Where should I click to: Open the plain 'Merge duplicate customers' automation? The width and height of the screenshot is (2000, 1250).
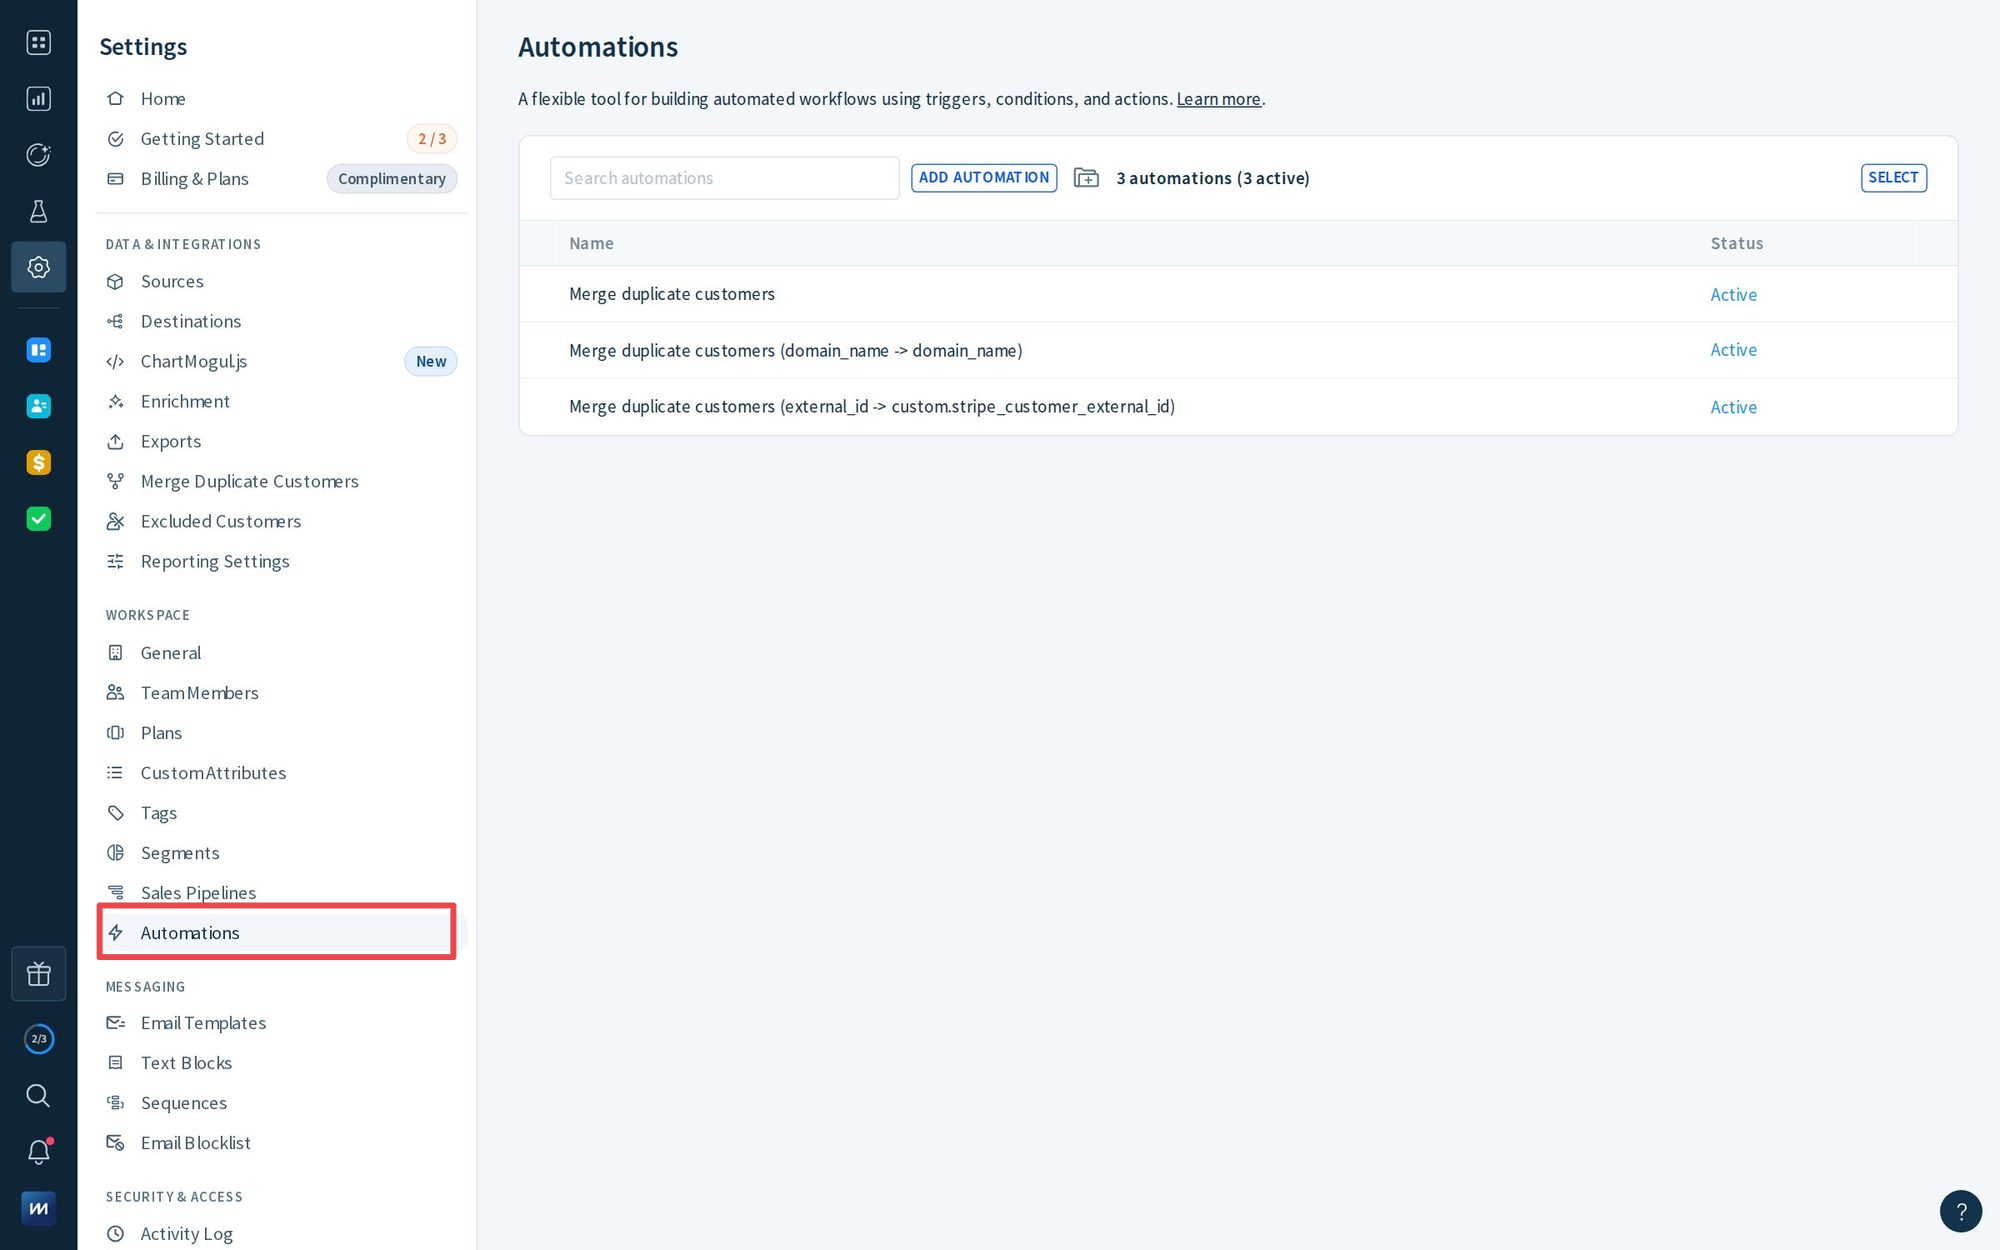pyautogui.click(x=1238, y=294)
